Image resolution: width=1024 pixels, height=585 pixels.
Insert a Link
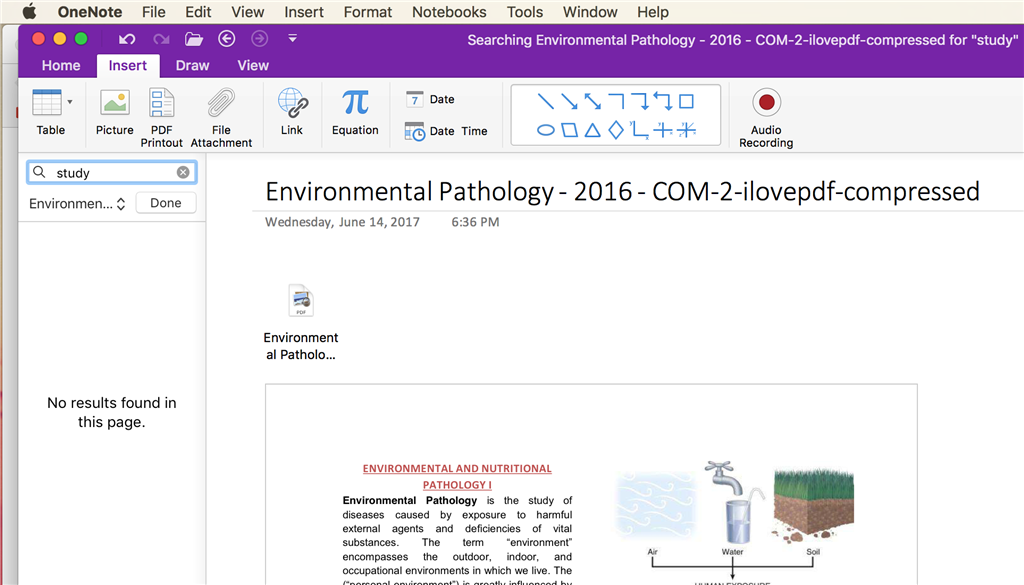[x=292, y=112]
